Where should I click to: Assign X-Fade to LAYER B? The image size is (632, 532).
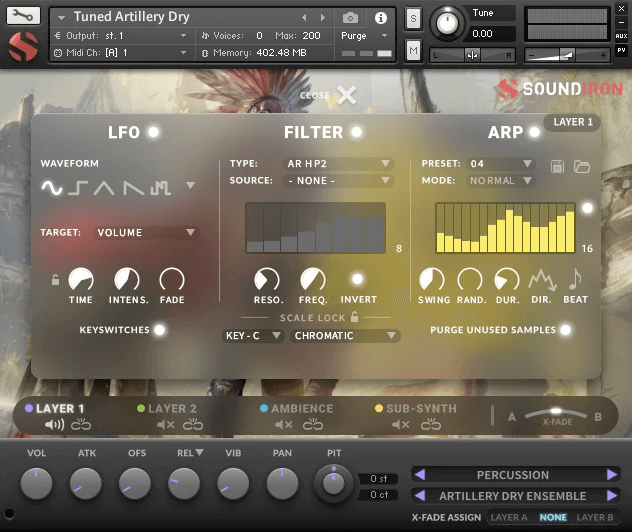[x=595, y=517]
